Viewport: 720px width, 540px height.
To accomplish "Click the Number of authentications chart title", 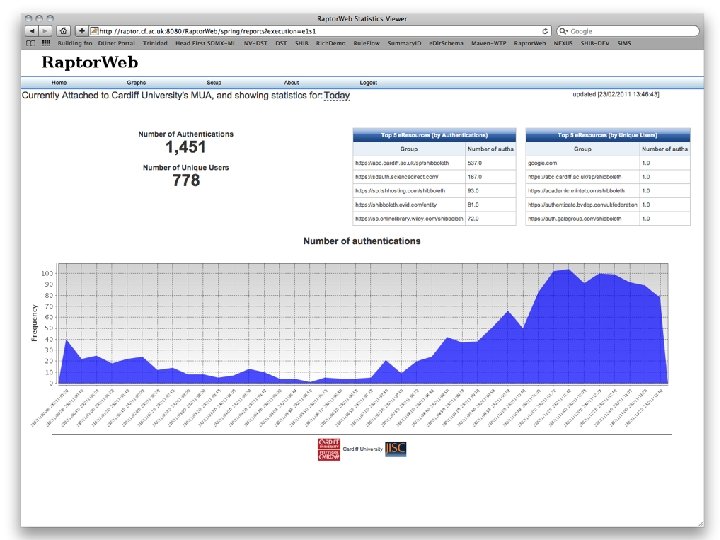I will click(362, 241).
